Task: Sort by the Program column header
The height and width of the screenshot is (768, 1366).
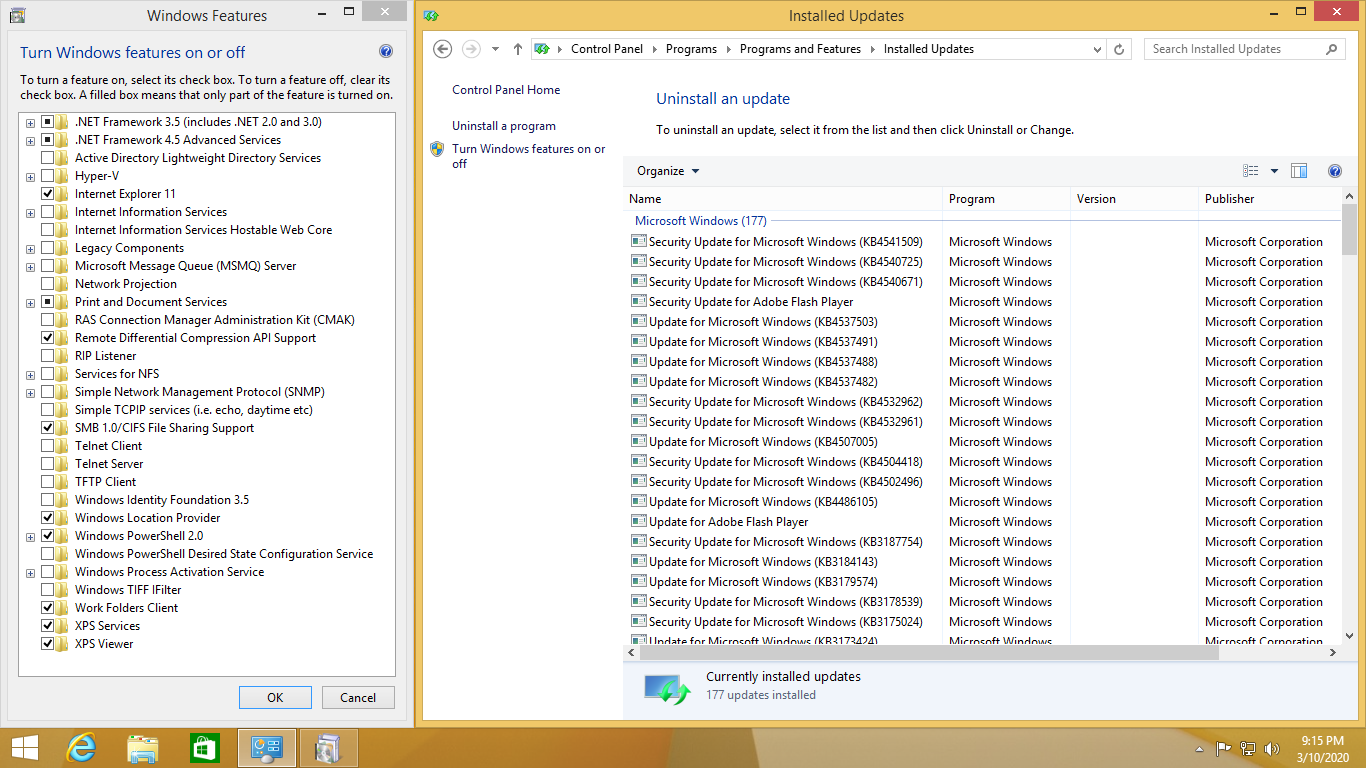Action: (x=1007, y=199)
